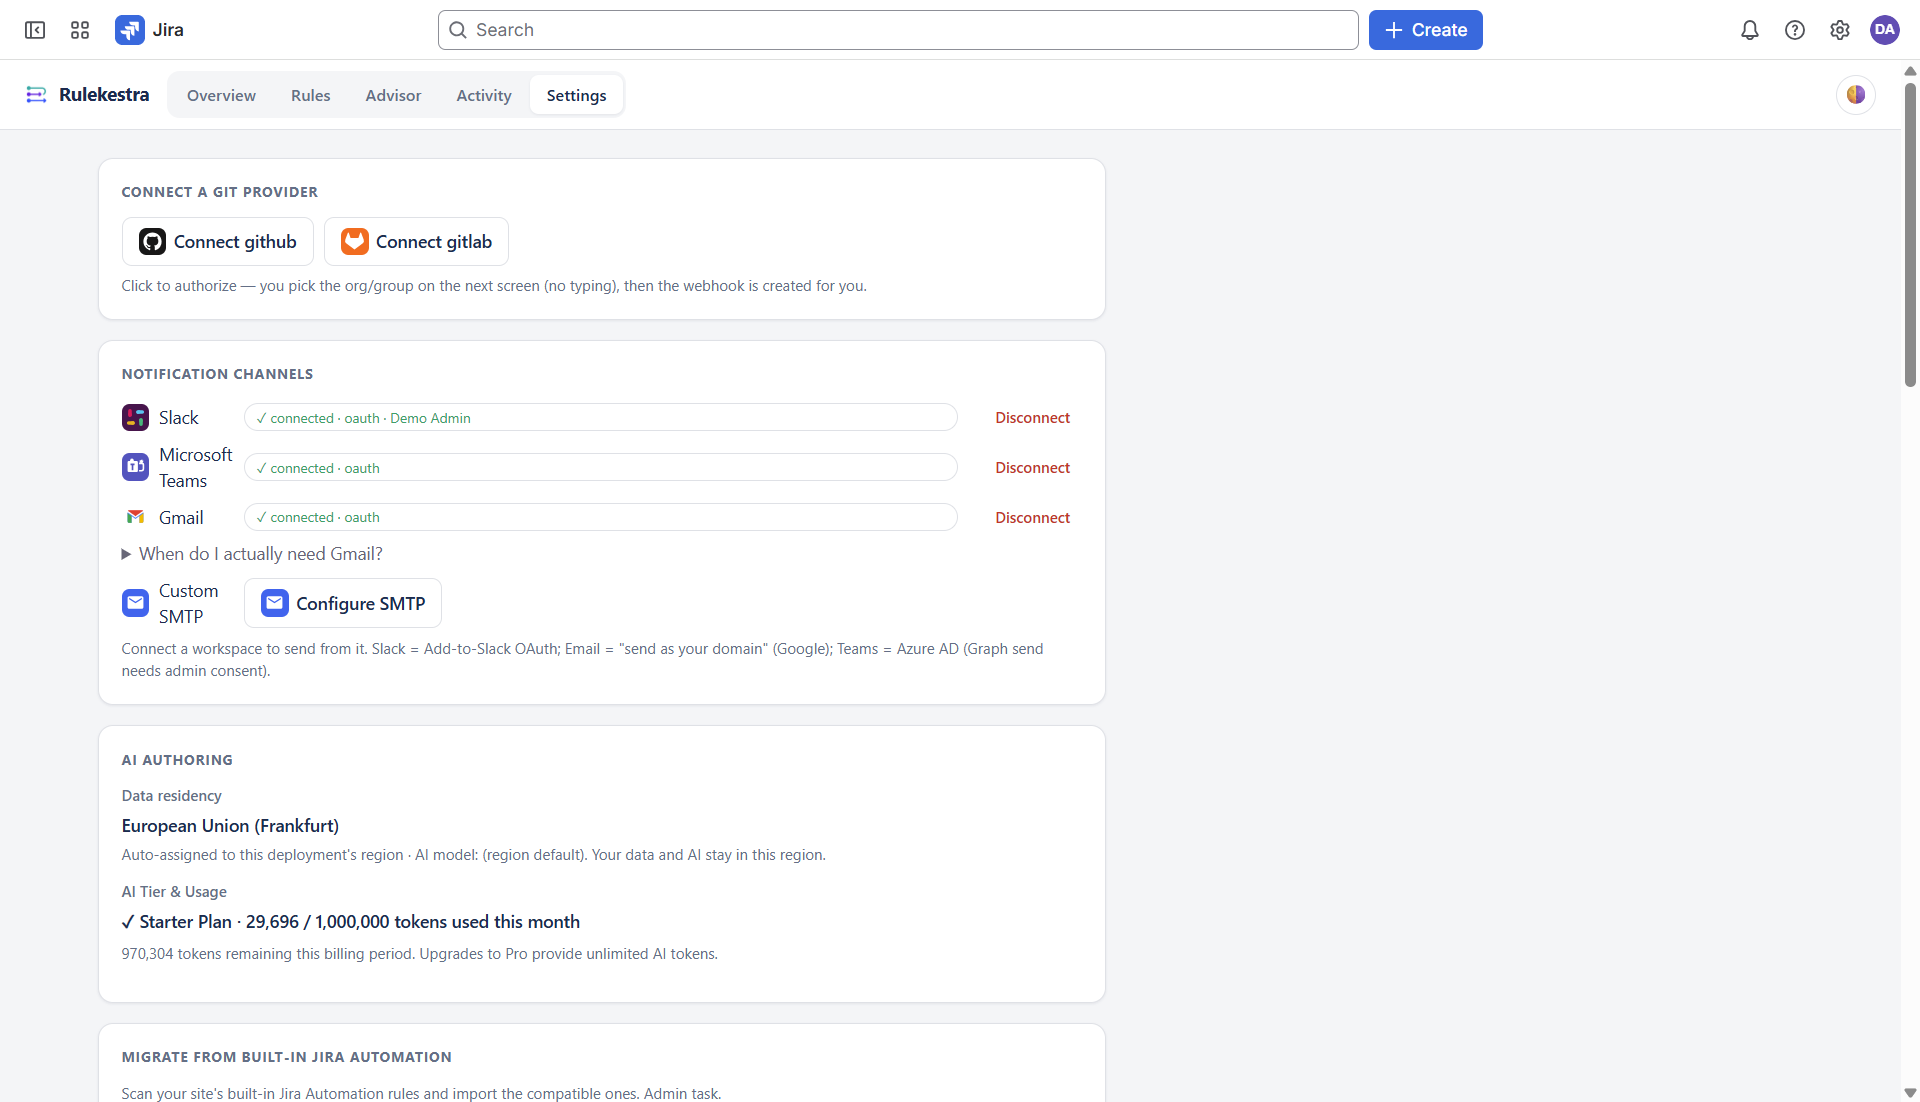Click the colorful theme toggle circle
This screenshot has width=1920, height=1102.
click(1855, 95)
